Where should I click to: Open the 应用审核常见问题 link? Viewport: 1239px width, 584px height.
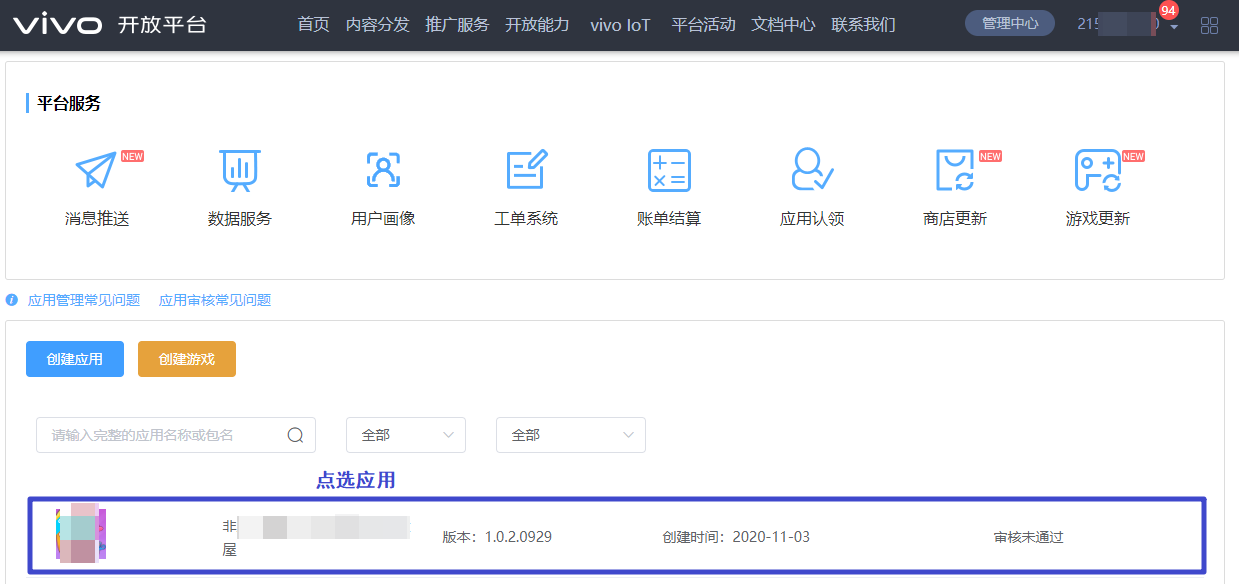click(x=215, y=300)
